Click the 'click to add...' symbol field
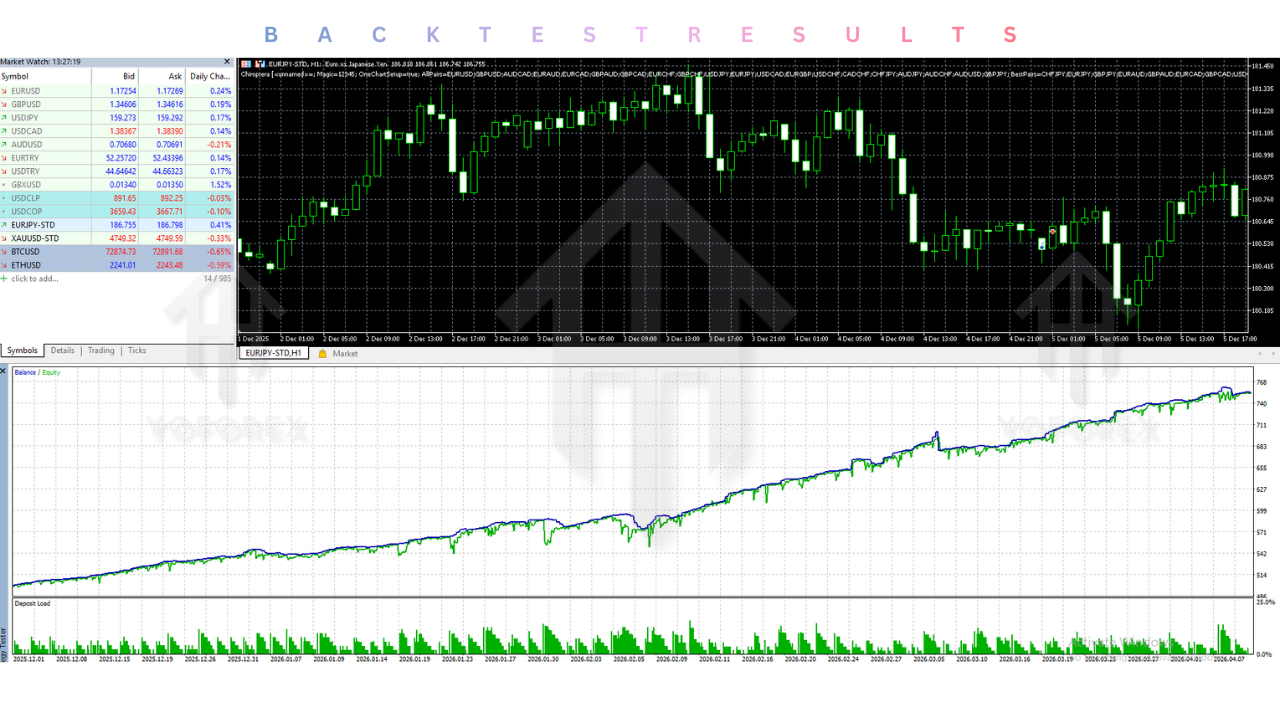Screen dimensions: 1280x720 [x=35, y=279]
